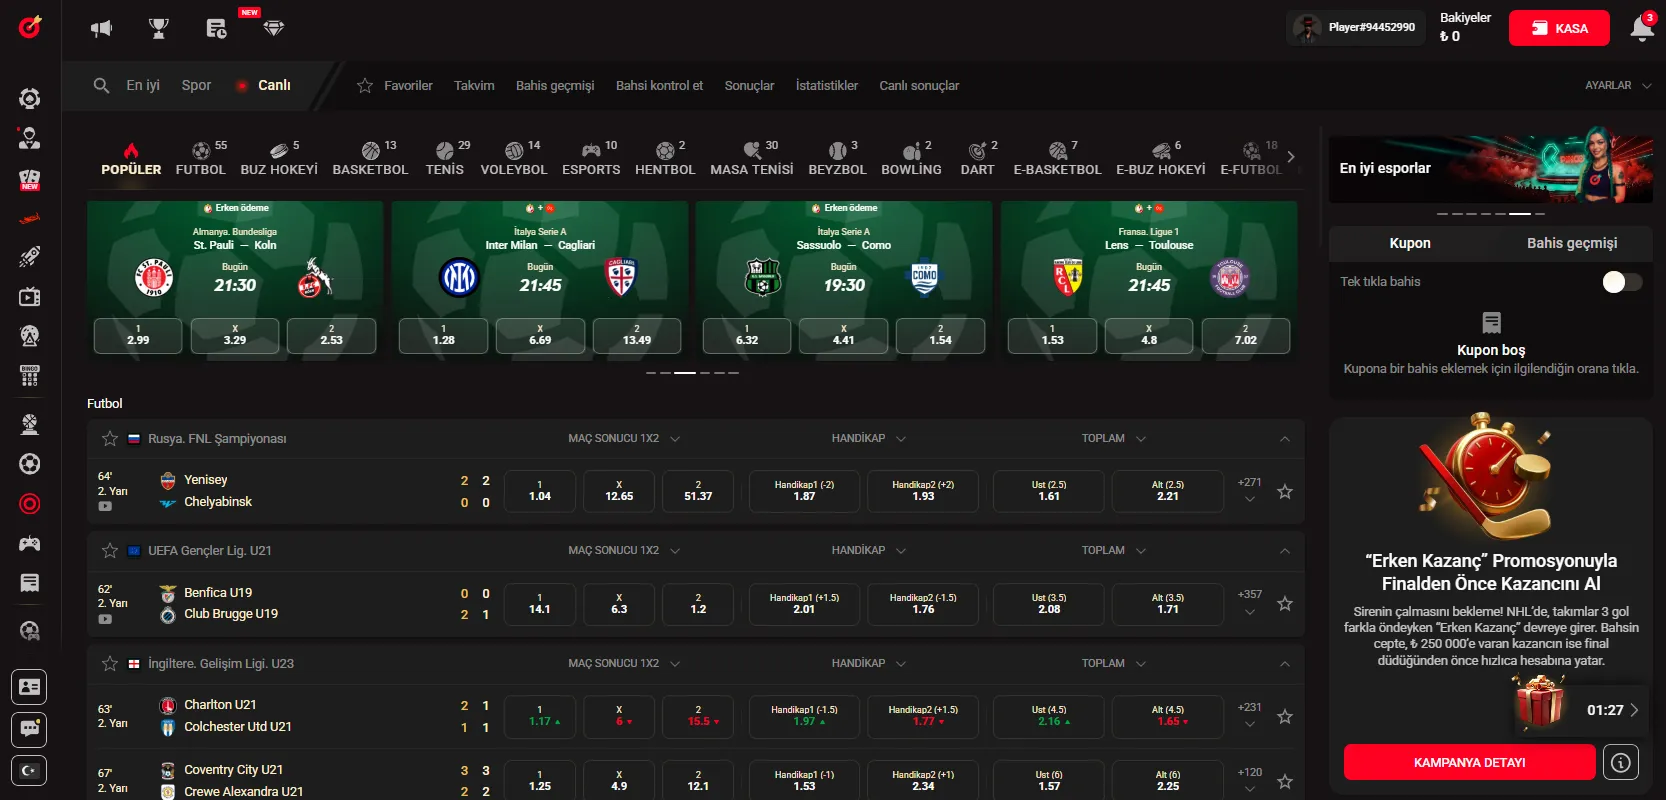This screenshot has height=800, width=1666.
Task: Select the Basketbol sport icon
Action: pyautogui.click(x=370, y=159)
